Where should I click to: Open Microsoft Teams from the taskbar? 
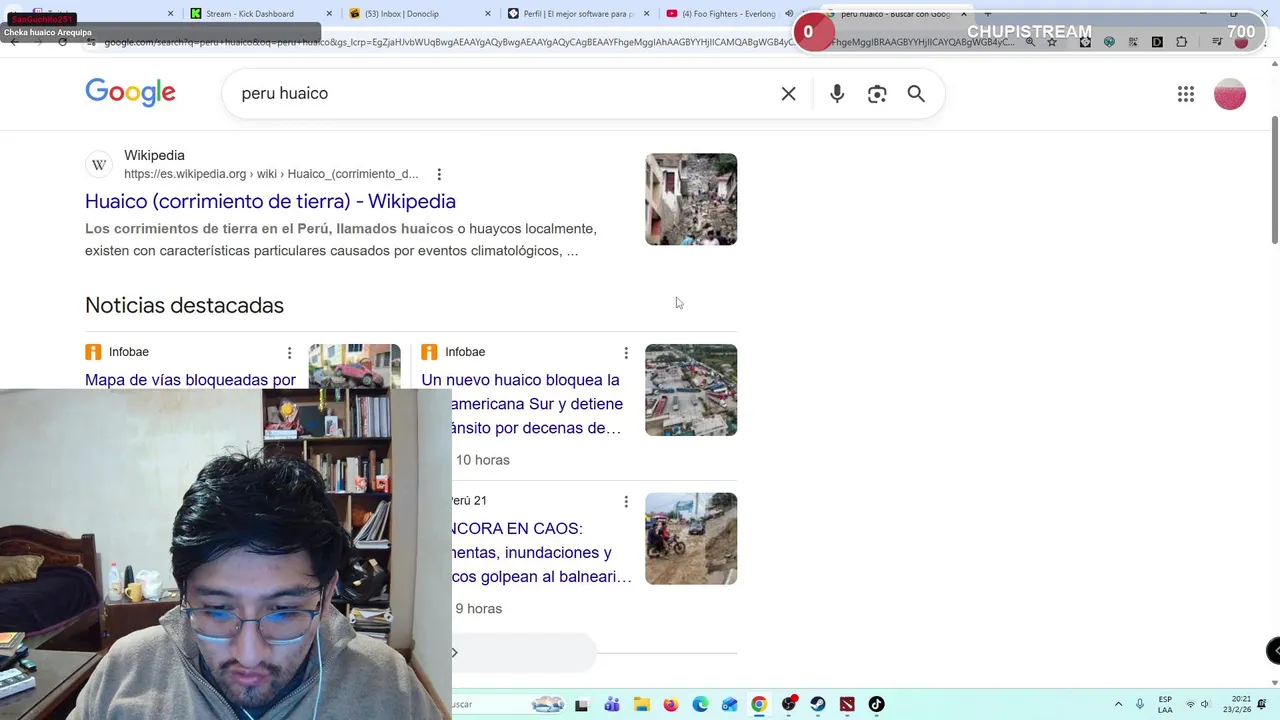(612, 705)
